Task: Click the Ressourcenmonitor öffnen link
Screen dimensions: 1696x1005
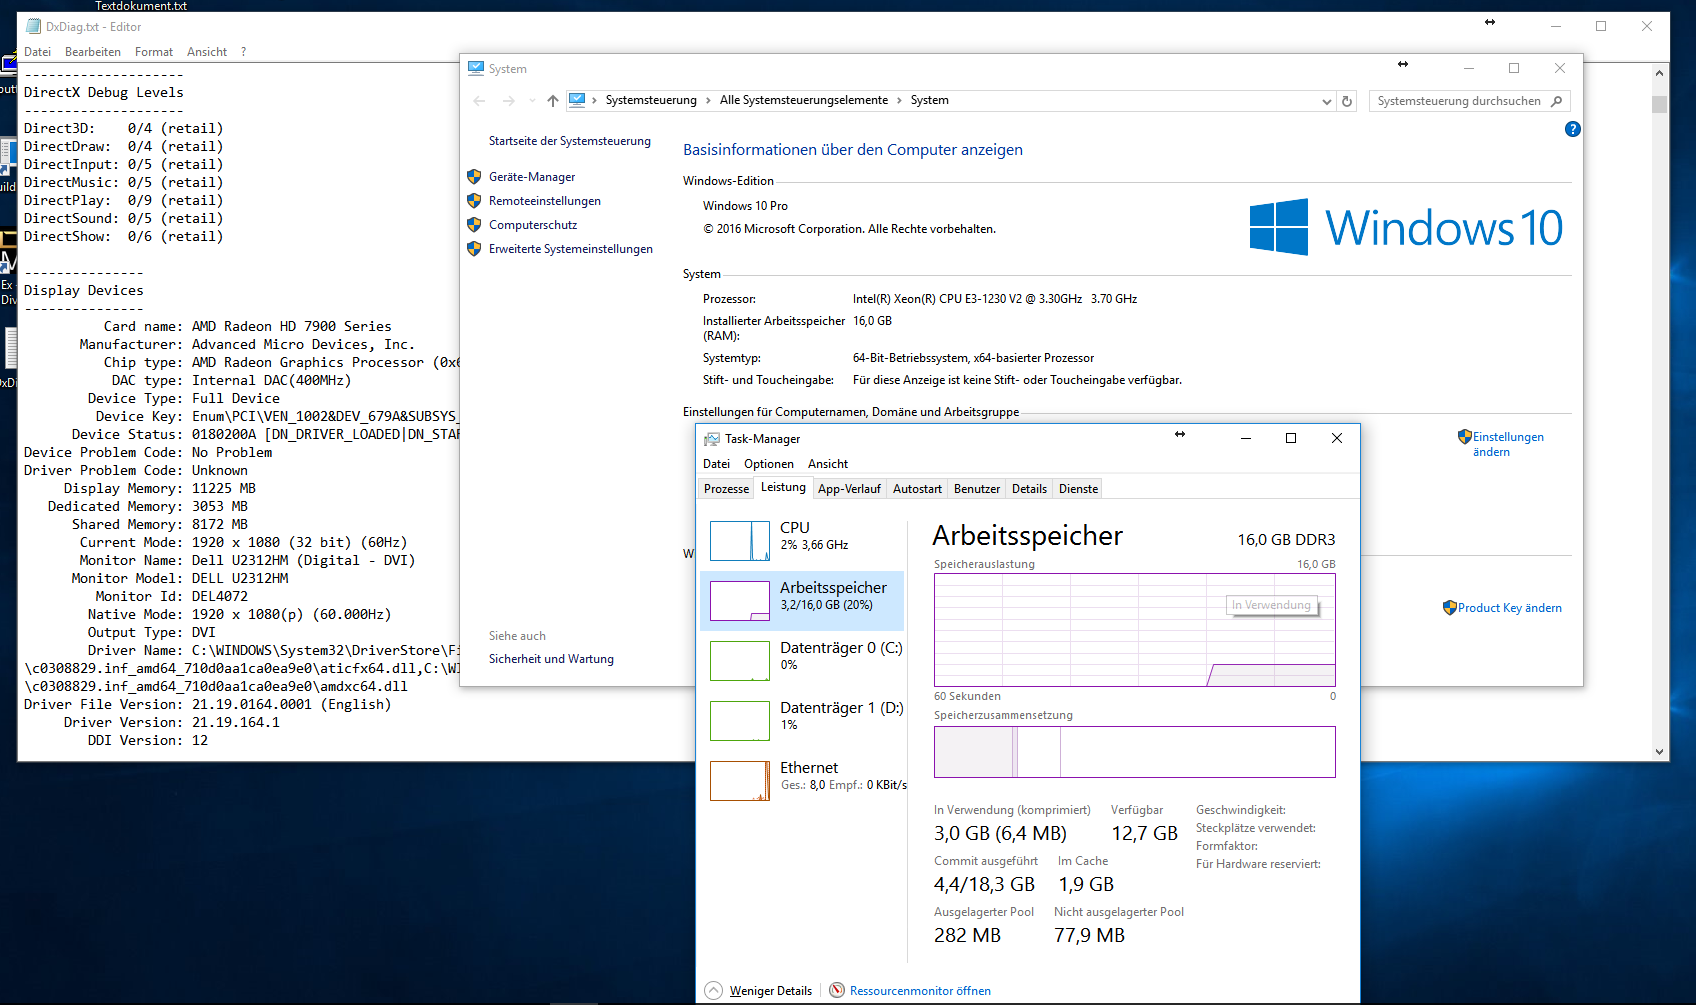Action: (920, 991)
